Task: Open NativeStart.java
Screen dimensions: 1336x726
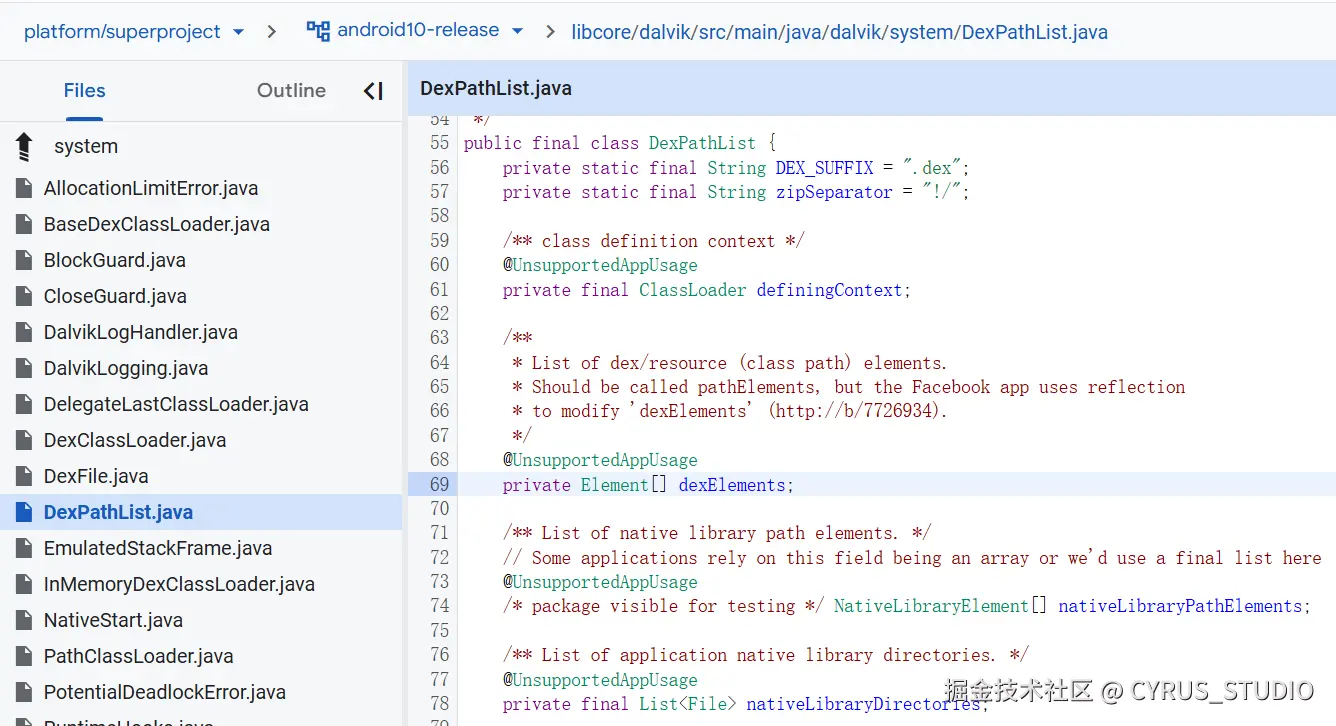Action: [x=113, y=620]
